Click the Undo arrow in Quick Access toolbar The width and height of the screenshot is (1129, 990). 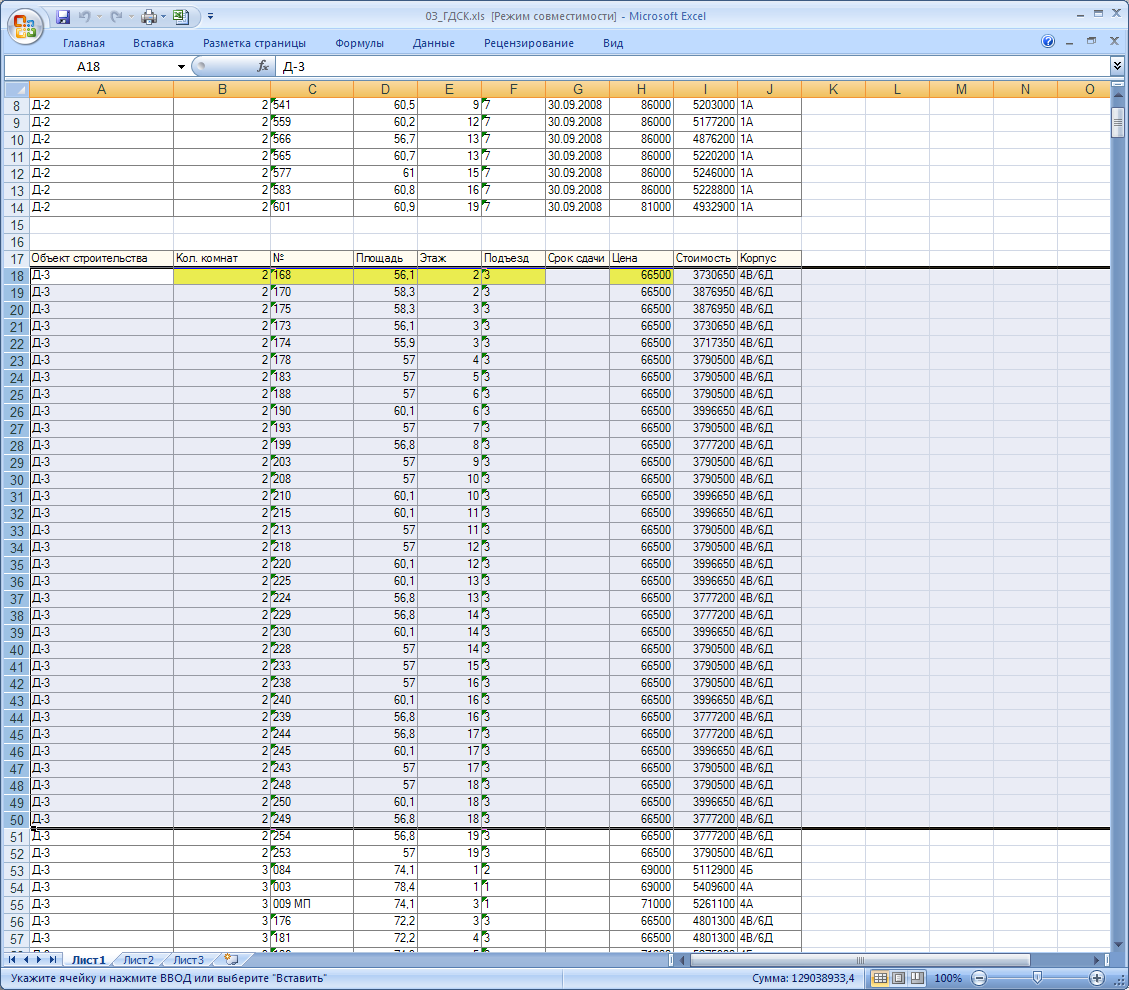point(86,17)
